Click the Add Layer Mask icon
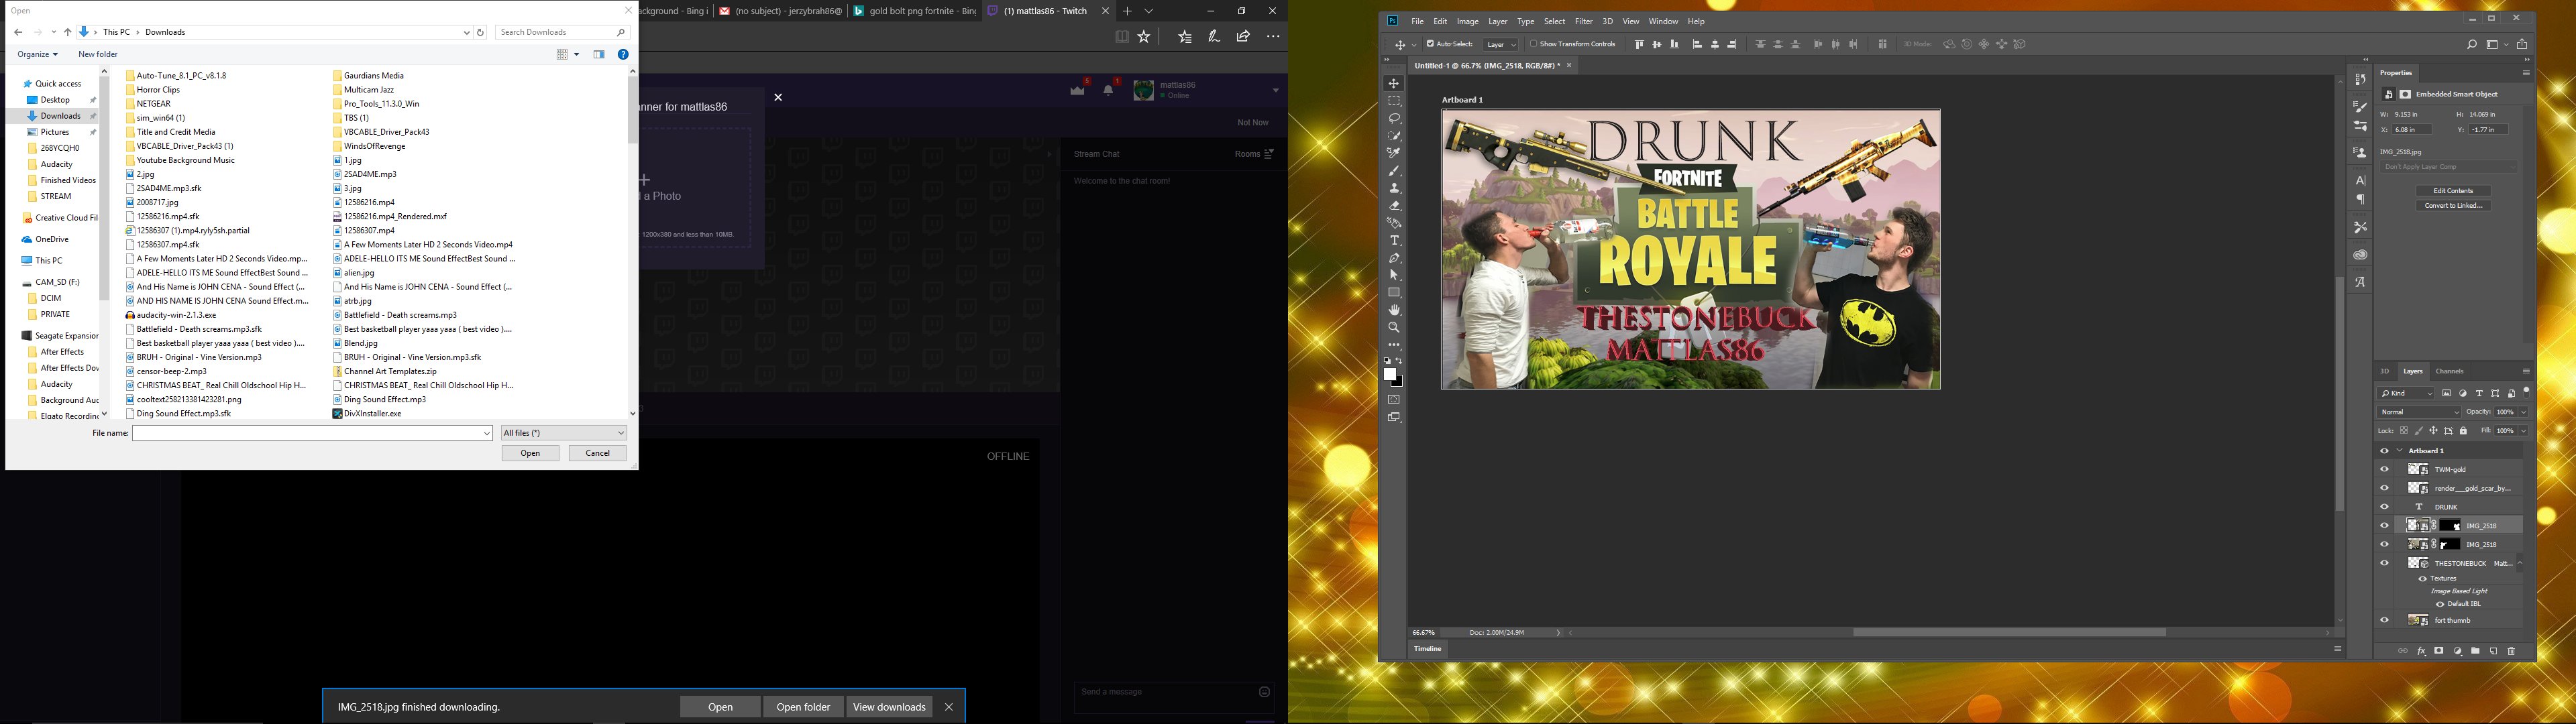The height and width of the screenshot is (724, 2576). (x=2439, y=651)
